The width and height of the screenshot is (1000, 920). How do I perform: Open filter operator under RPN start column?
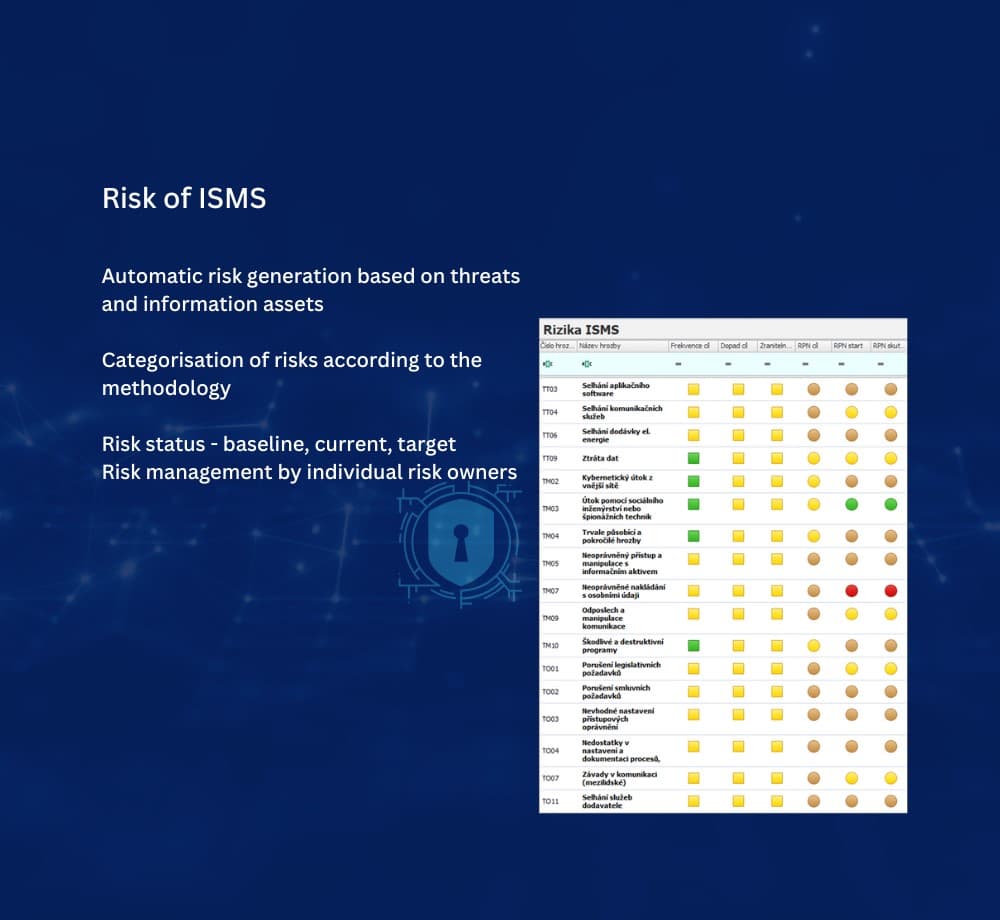(x=841, y=364)
